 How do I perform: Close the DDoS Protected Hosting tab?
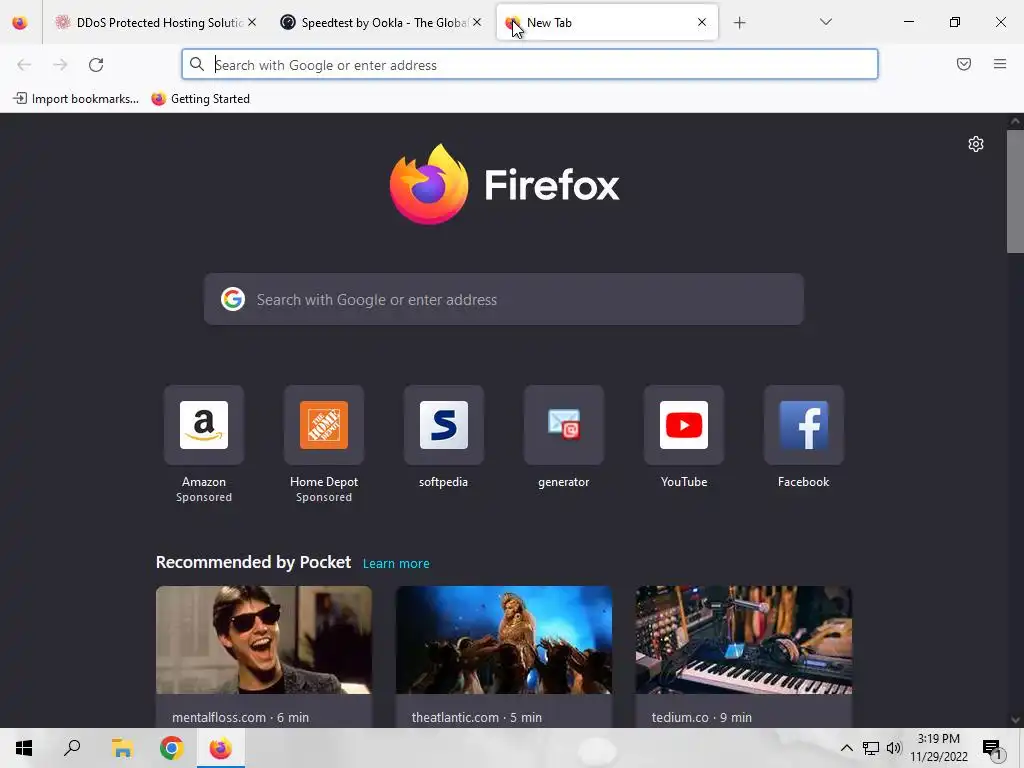pyautogui.click(x=252, y=22)
